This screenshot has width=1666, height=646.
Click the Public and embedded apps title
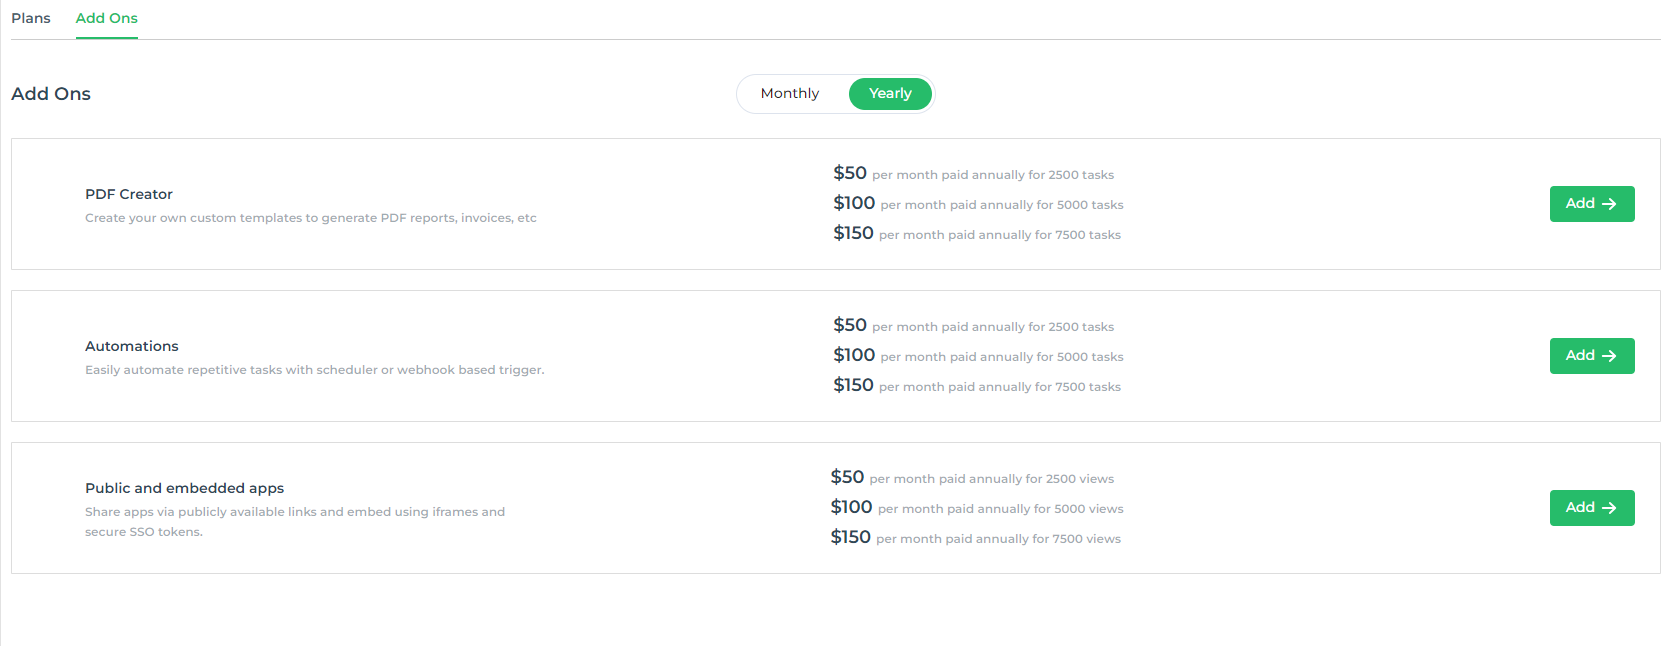point(185,488)
